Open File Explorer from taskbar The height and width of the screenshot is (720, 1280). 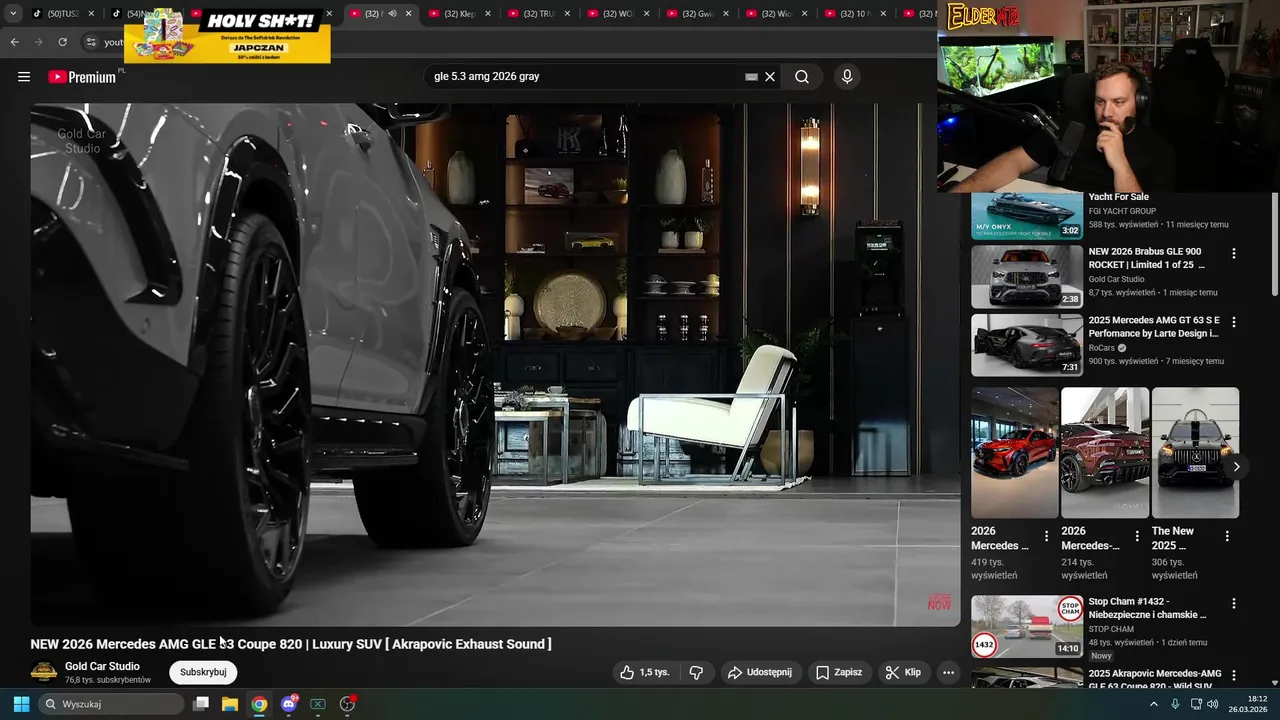(x=229, y=704)
